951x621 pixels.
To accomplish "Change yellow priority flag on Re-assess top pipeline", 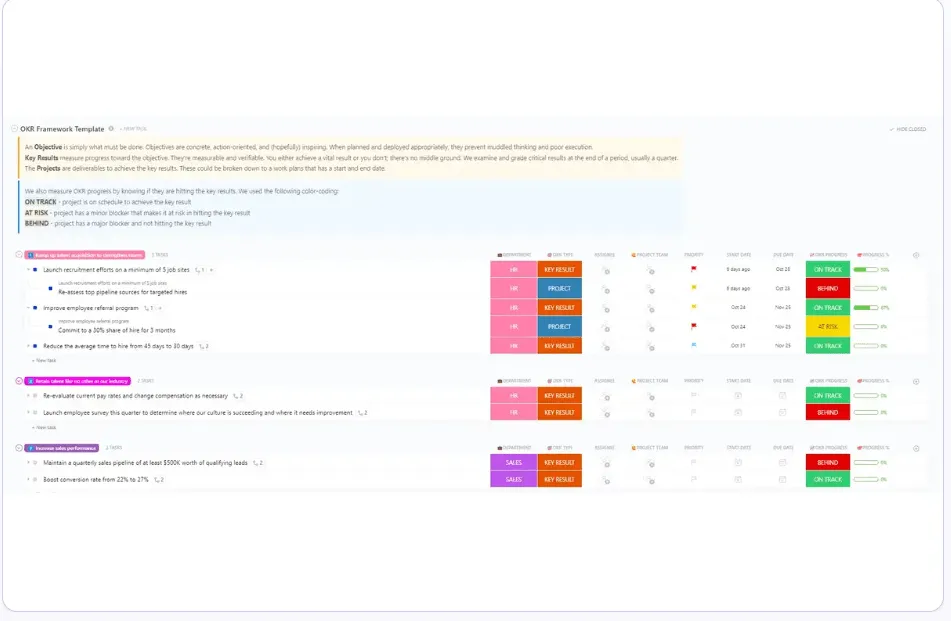I will click(x=694, y=288).
